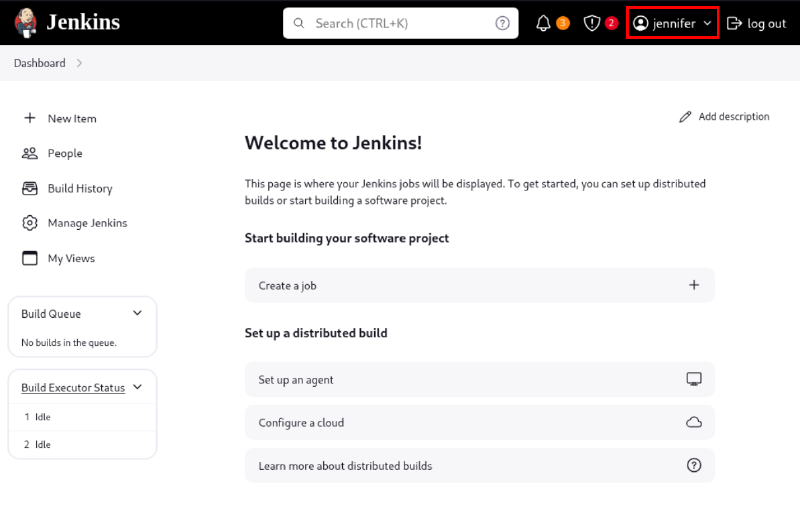Open Learn more about distributed builds
The width and height of the screenshot is (800, 506).
(480, 465)
